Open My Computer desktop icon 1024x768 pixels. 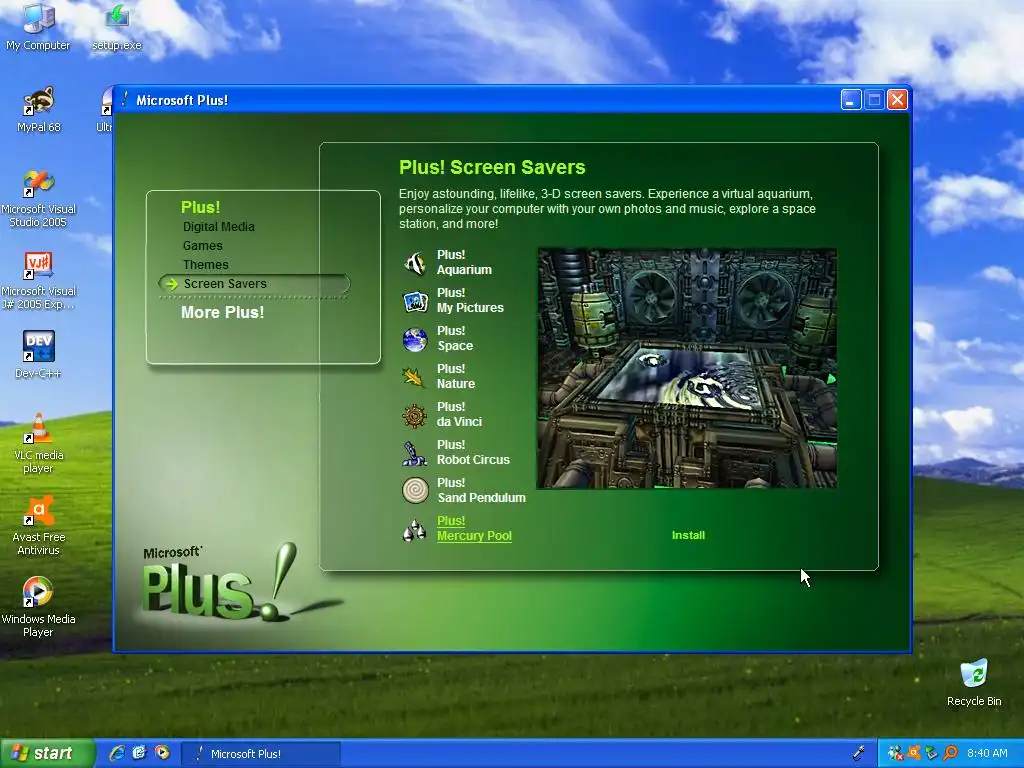[x=38, y=26]
